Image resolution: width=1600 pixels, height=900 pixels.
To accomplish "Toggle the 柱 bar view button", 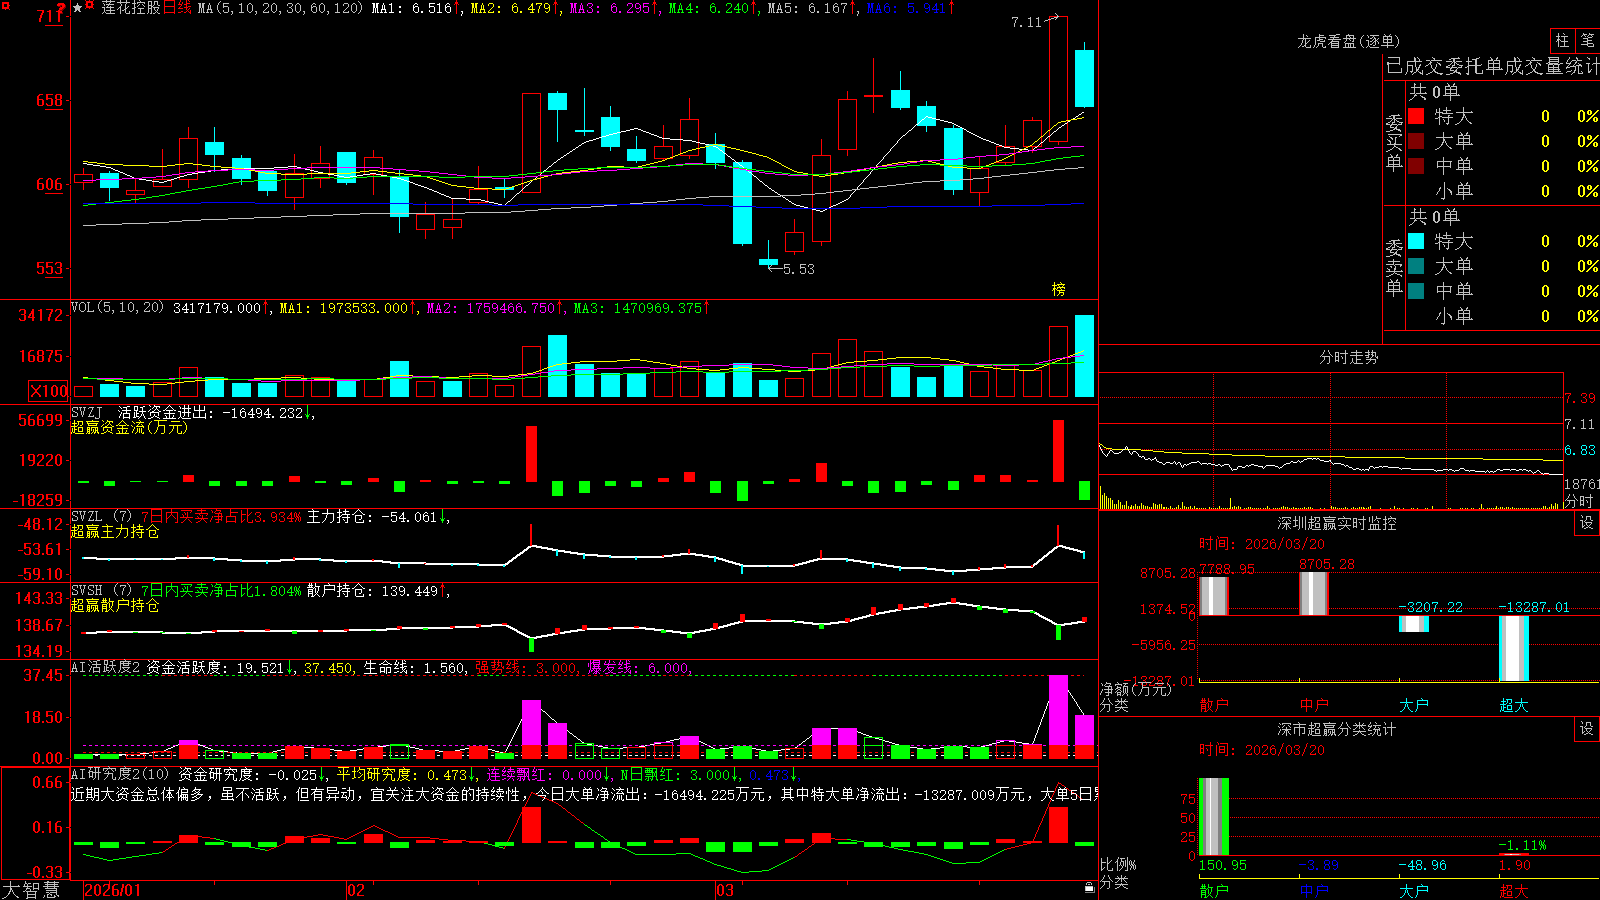I will pyautogui.click(x=1562, y=41).
